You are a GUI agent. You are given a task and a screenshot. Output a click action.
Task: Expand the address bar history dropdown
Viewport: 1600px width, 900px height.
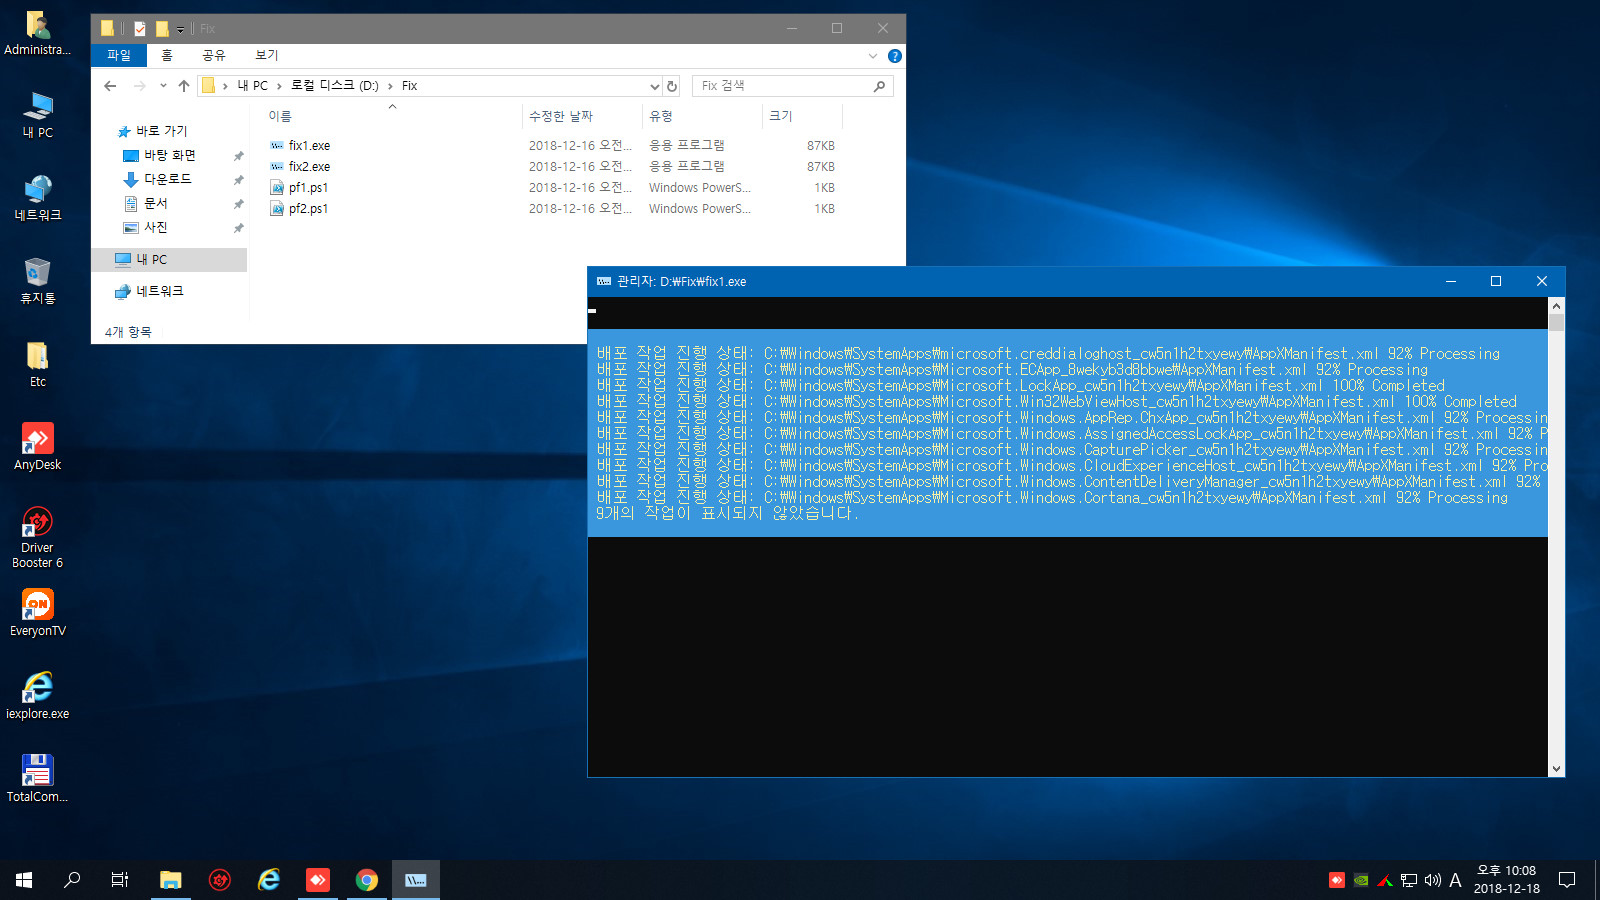click(655, 86)
